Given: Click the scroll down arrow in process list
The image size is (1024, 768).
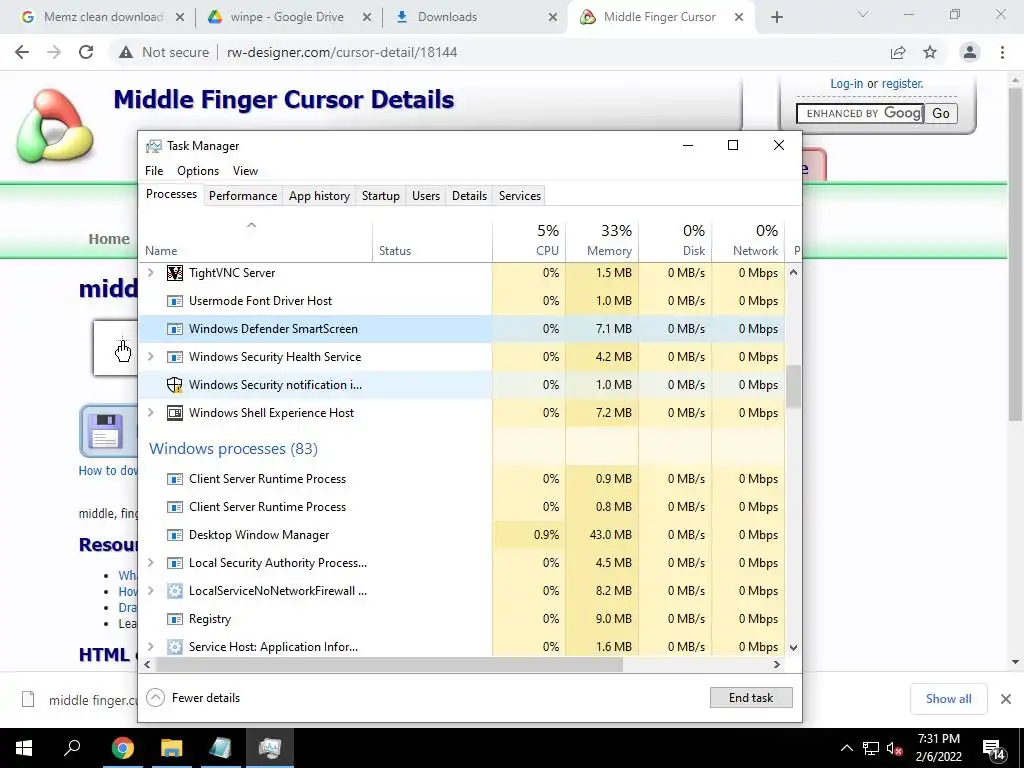Looking at the screenshot, I should pyautogui.click(x=793, y=648).
